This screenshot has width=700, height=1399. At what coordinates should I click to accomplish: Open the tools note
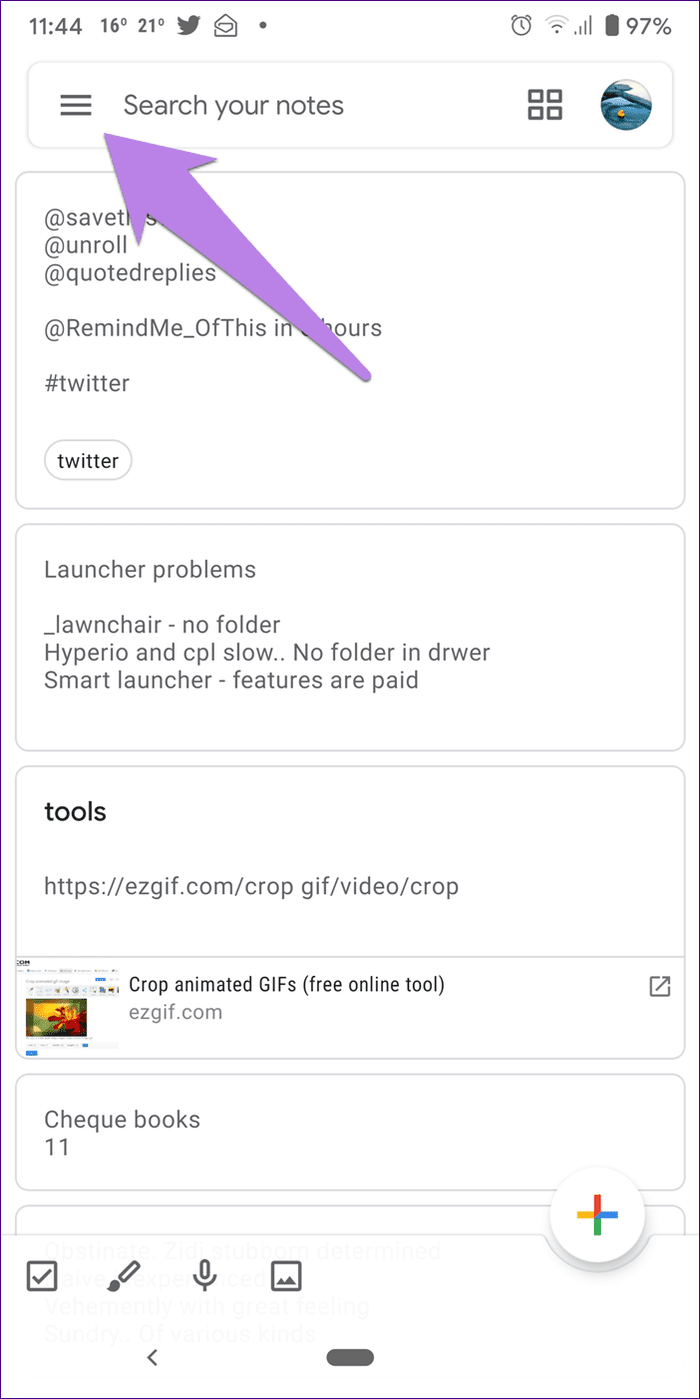point(350,850)
